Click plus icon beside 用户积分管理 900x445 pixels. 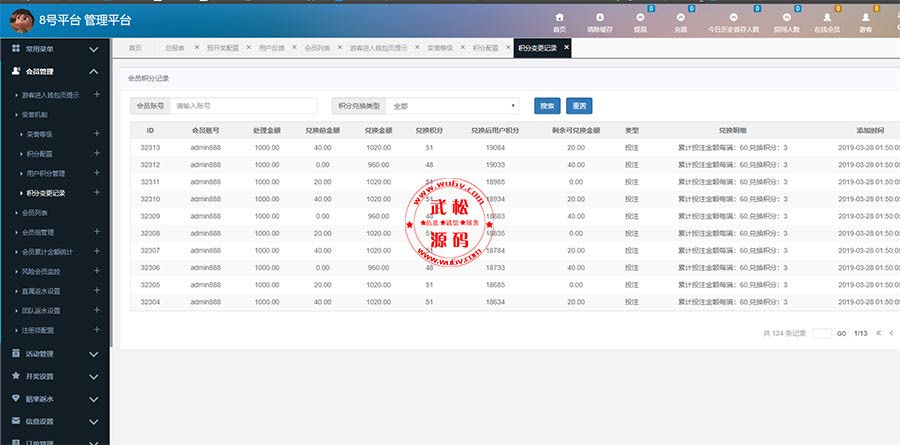(x=97, y=173)
